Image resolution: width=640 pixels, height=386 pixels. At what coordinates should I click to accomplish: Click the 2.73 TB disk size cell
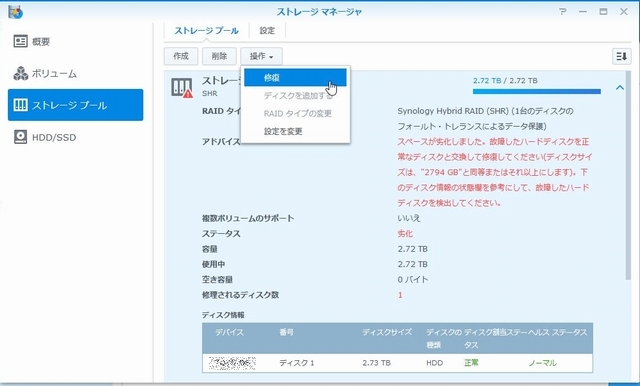376,363
